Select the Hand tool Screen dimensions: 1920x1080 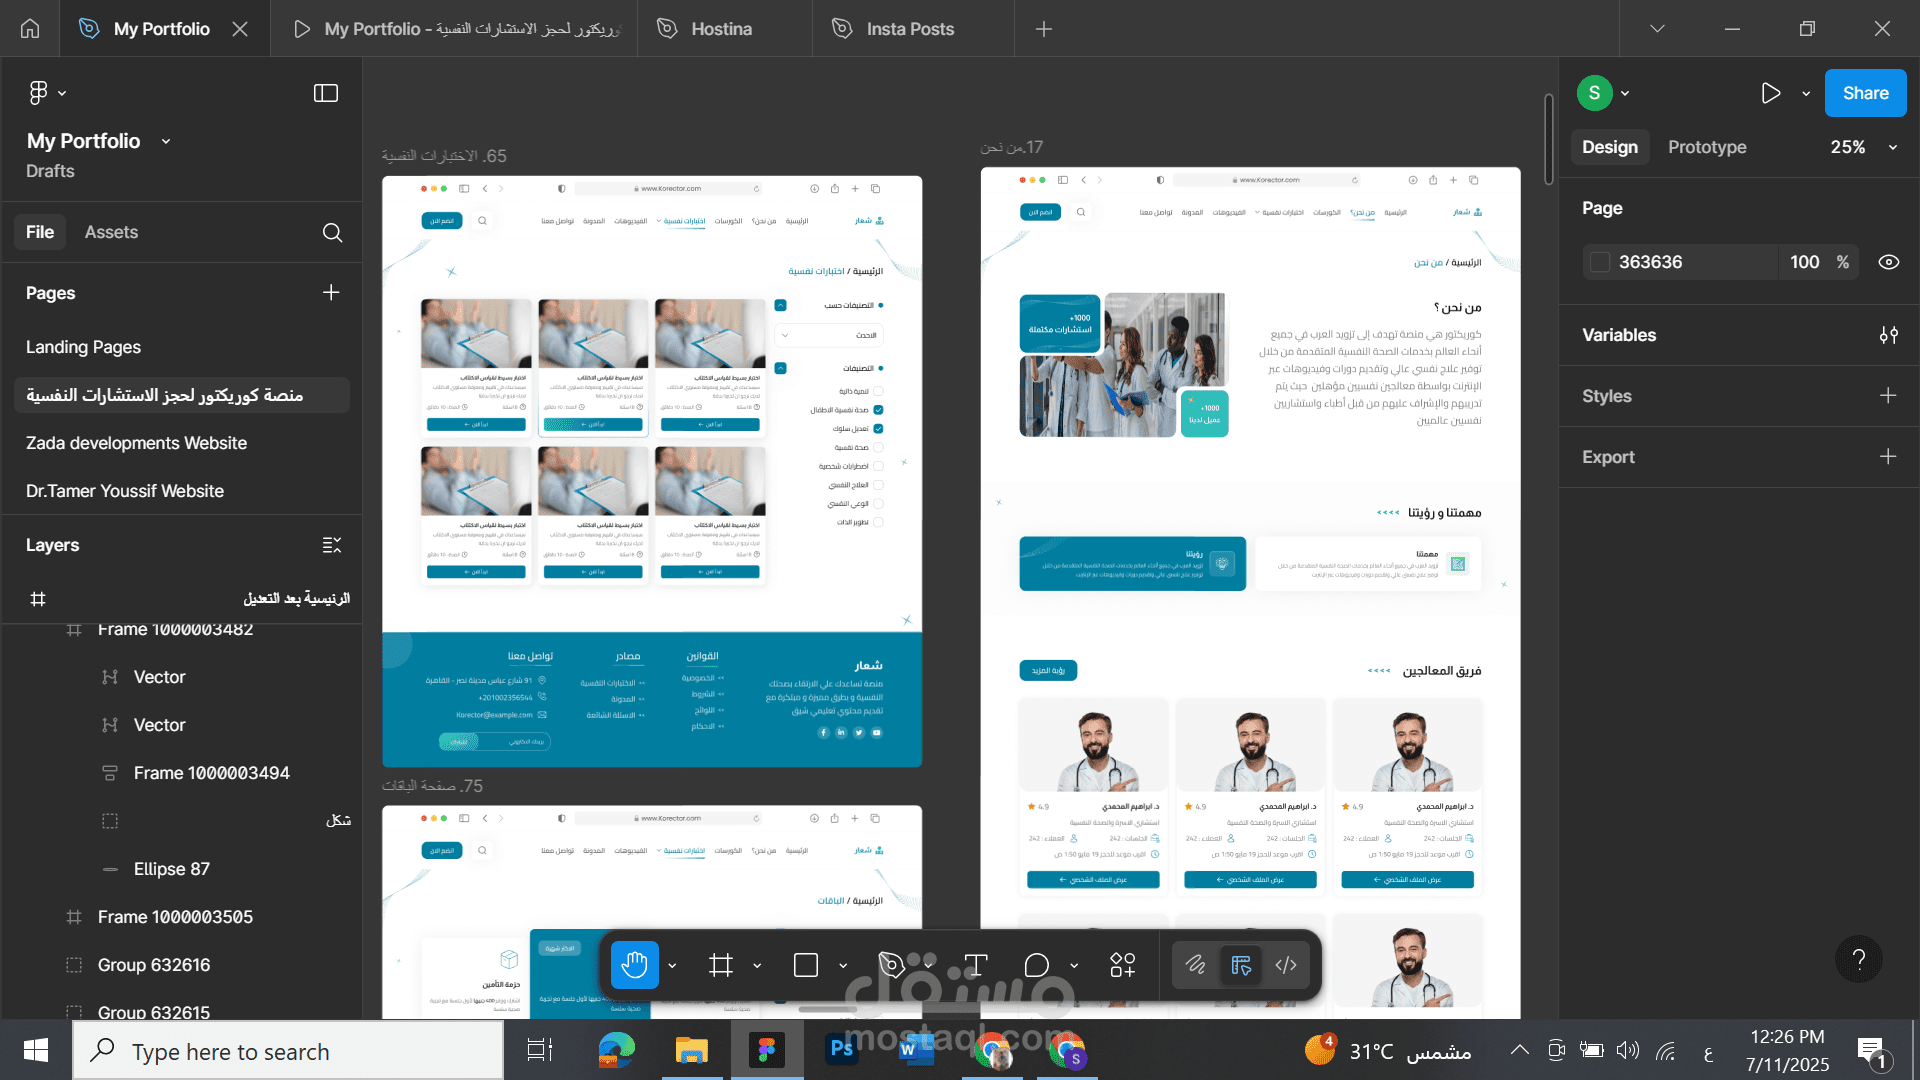click(635, 965)
